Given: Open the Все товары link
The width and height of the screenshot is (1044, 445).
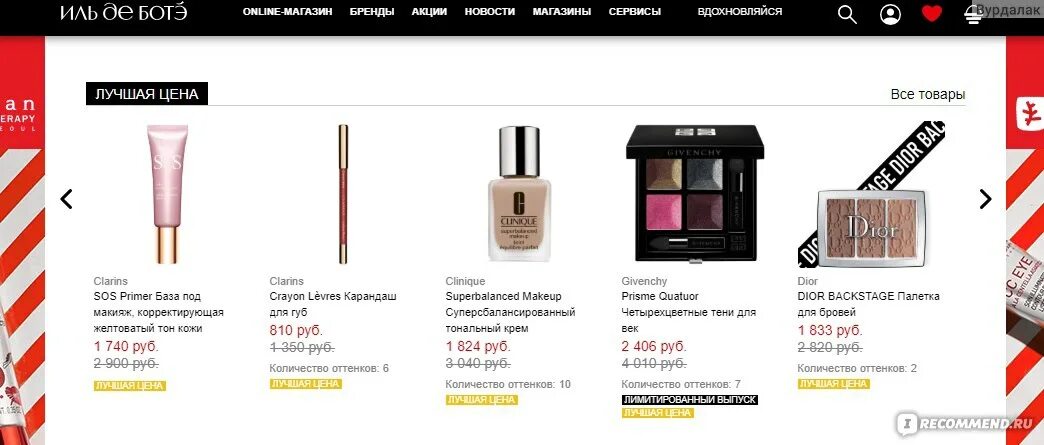Looking at the screenshot, I should 928,95.
